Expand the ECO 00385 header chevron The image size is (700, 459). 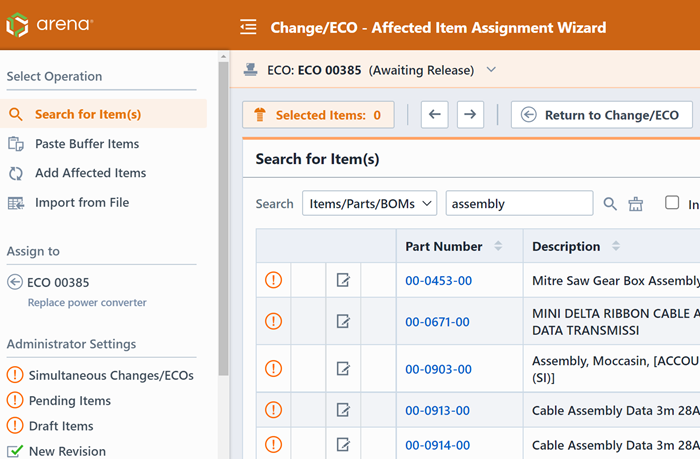[x=490, y=70]
